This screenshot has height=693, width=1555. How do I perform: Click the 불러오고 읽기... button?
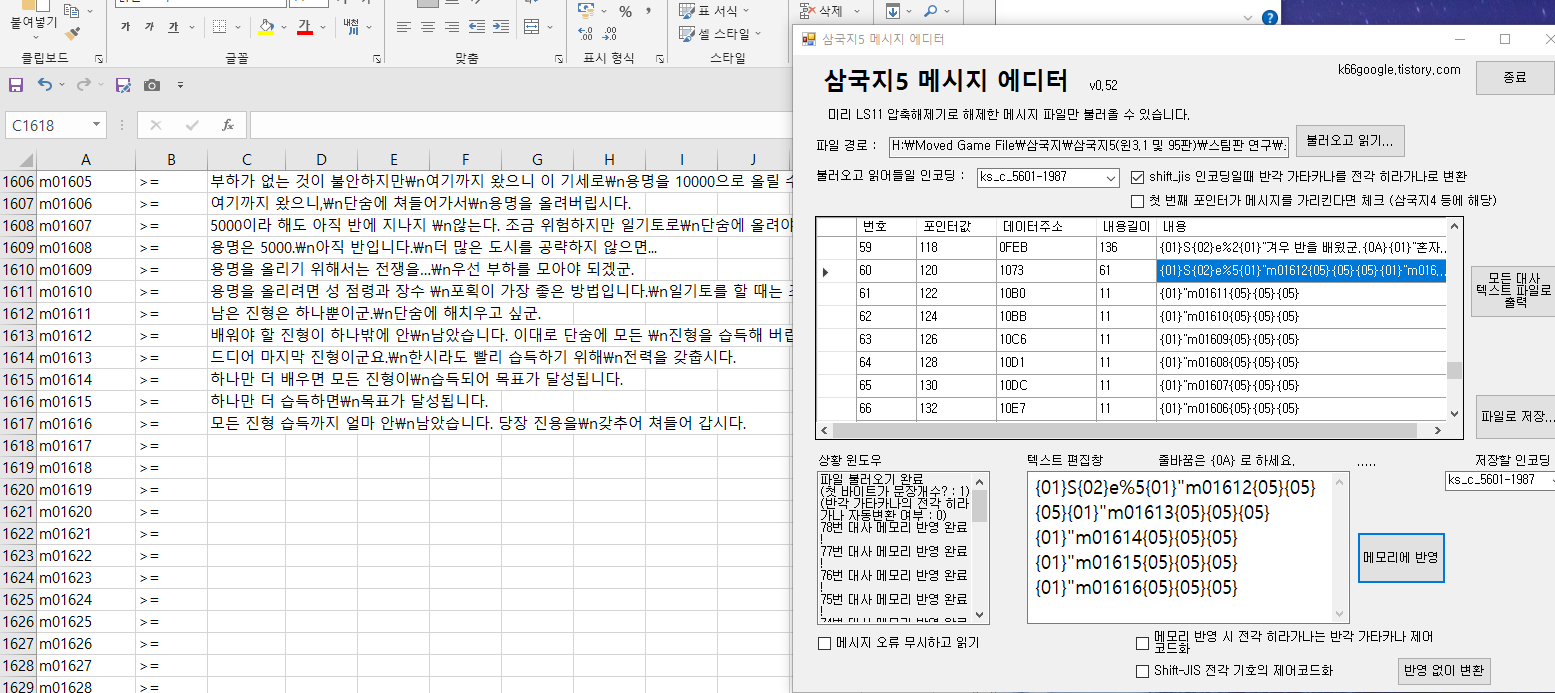(x=1350, y=141)
